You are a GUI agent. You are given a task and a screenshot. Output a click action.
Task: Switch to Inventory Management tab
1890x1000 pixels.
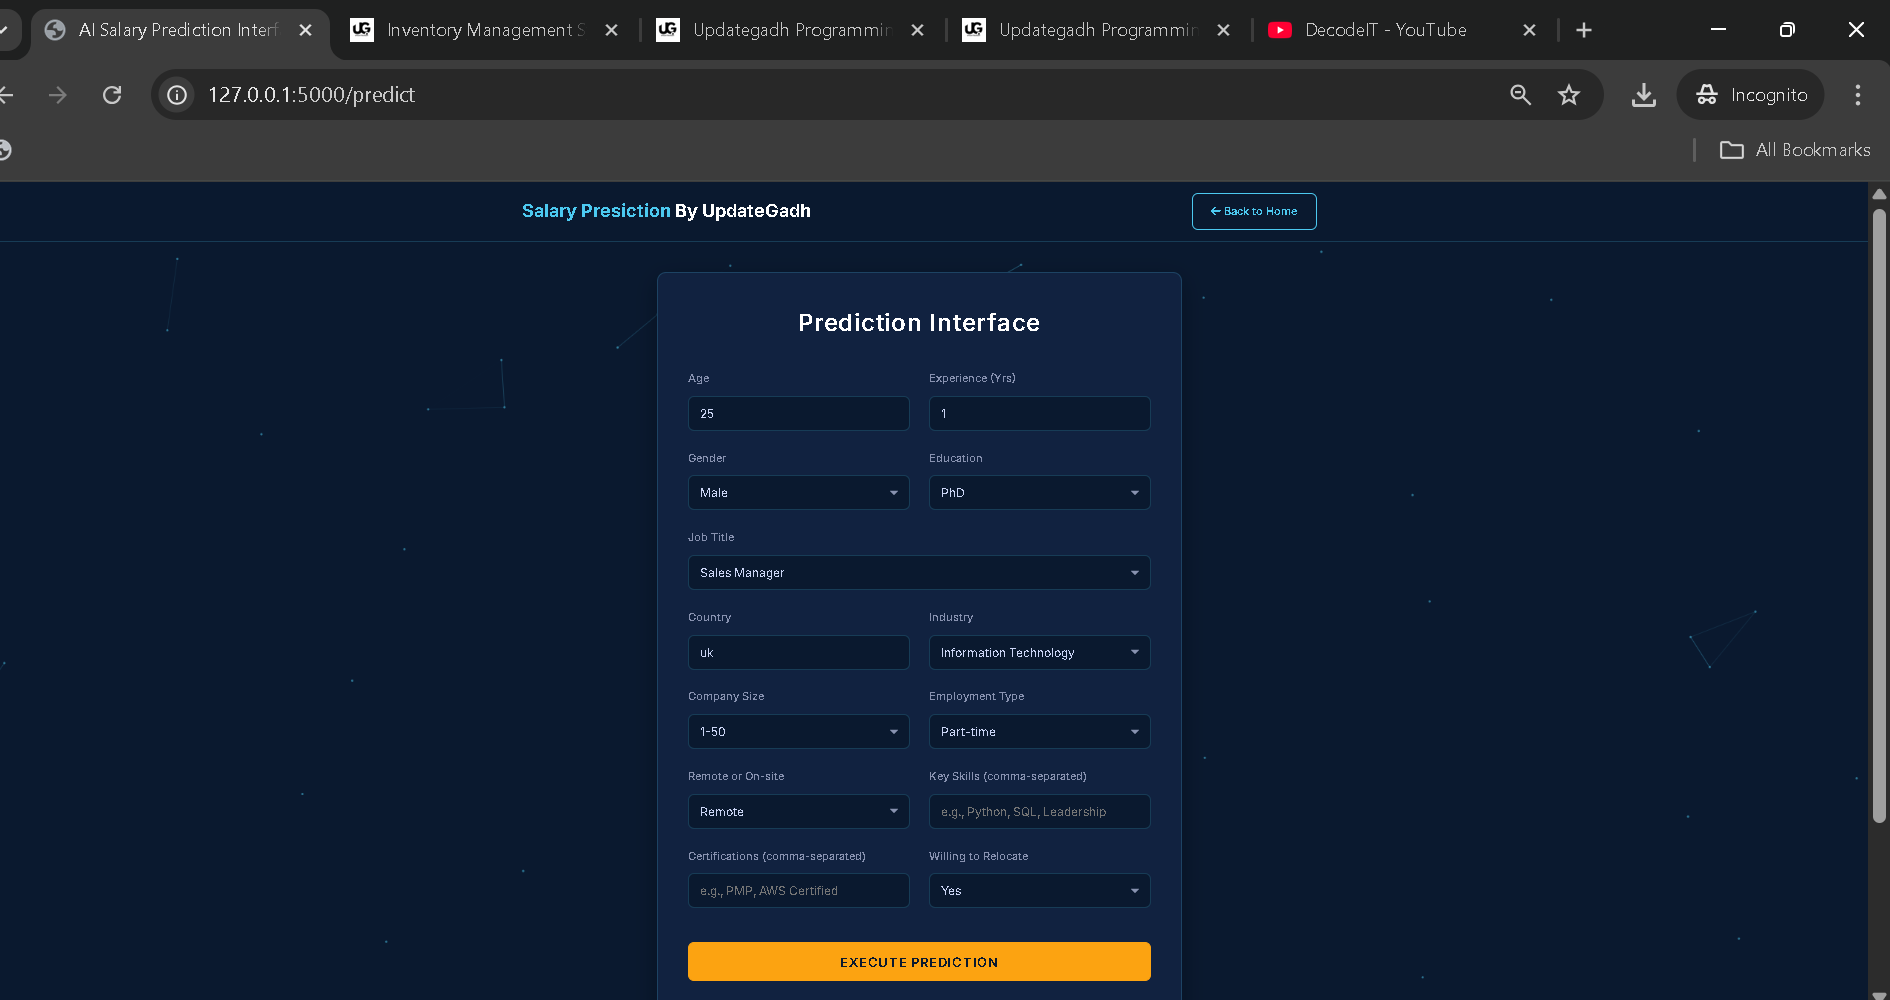pos(480,30)
